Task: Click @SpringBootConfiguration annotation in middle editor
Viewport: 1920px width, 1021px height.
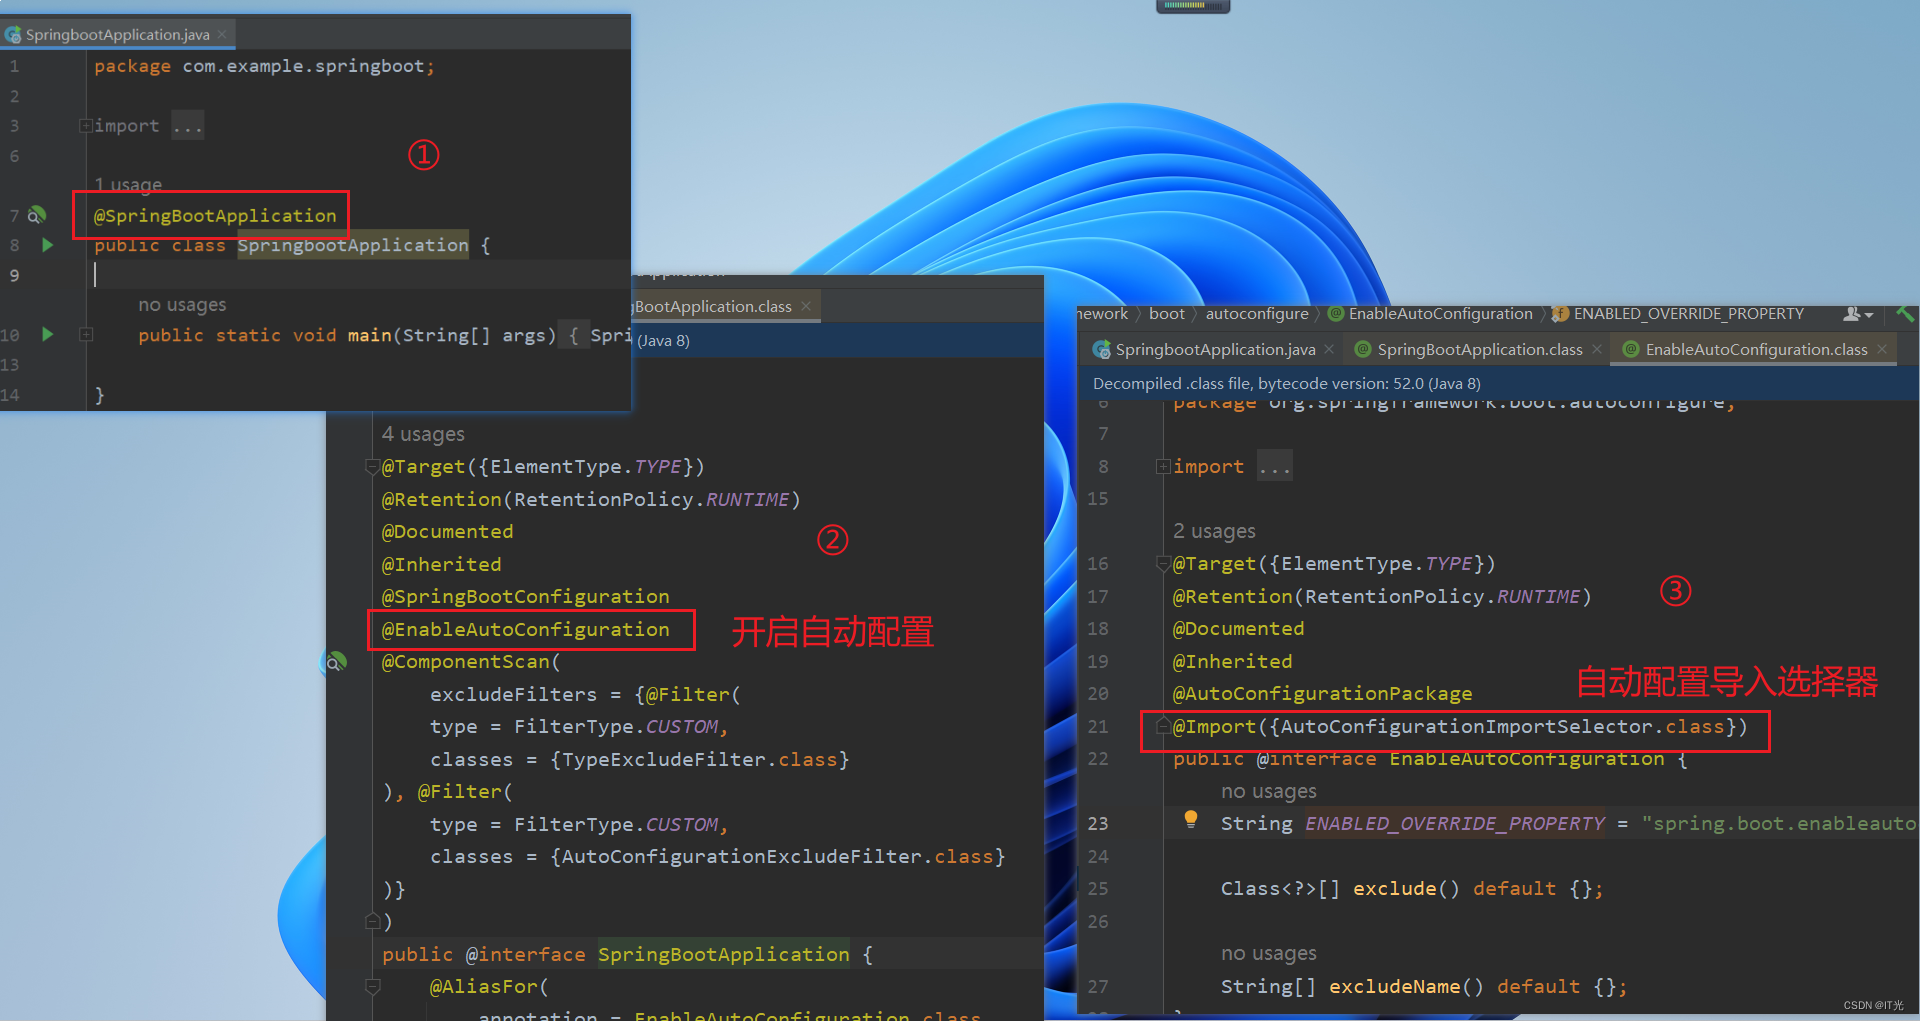Action: pyautogui.click(x=525, y=597)
